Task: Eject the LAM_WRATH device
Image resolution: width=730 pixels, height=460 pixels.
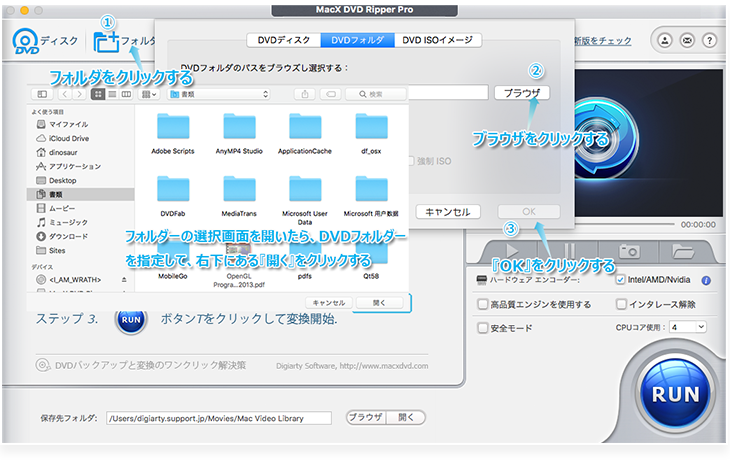Action: point(124,280)
